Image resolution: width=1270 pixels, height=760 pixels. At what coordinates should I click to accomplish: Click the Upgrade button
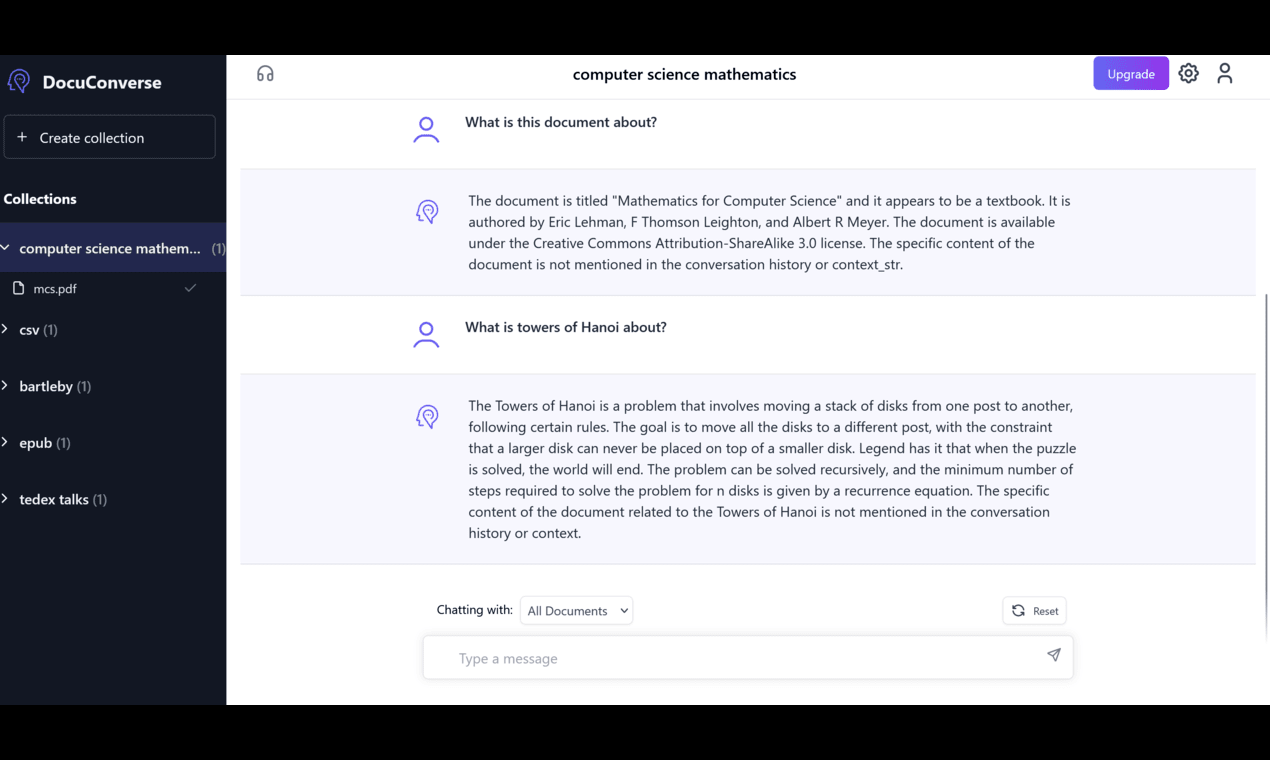1131,73
